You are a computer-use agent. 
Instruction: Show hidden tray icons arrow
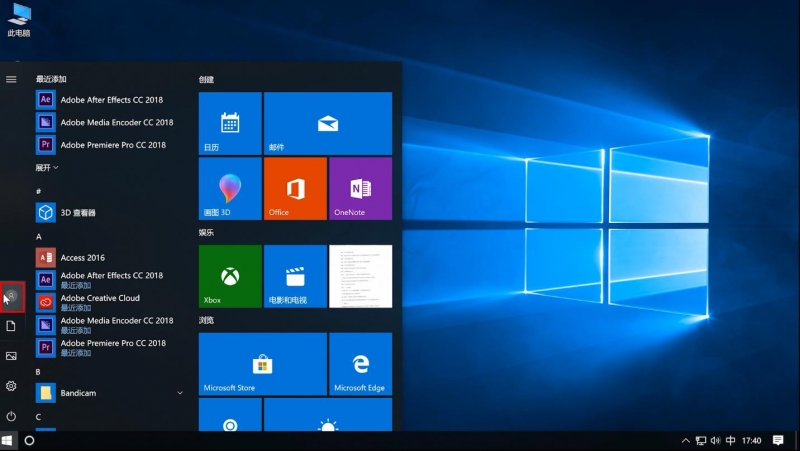click(x=686, y=440)
